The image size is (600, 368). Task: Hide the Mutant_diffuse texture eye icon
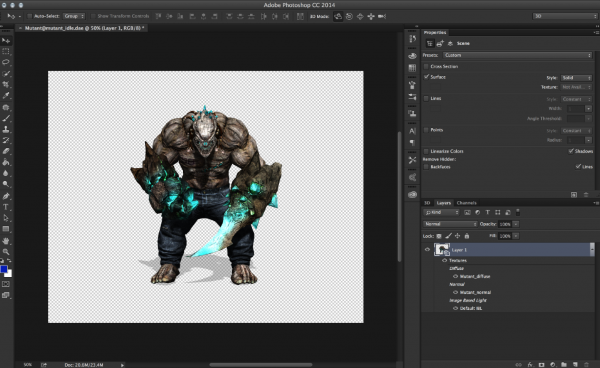pos(455,276)
